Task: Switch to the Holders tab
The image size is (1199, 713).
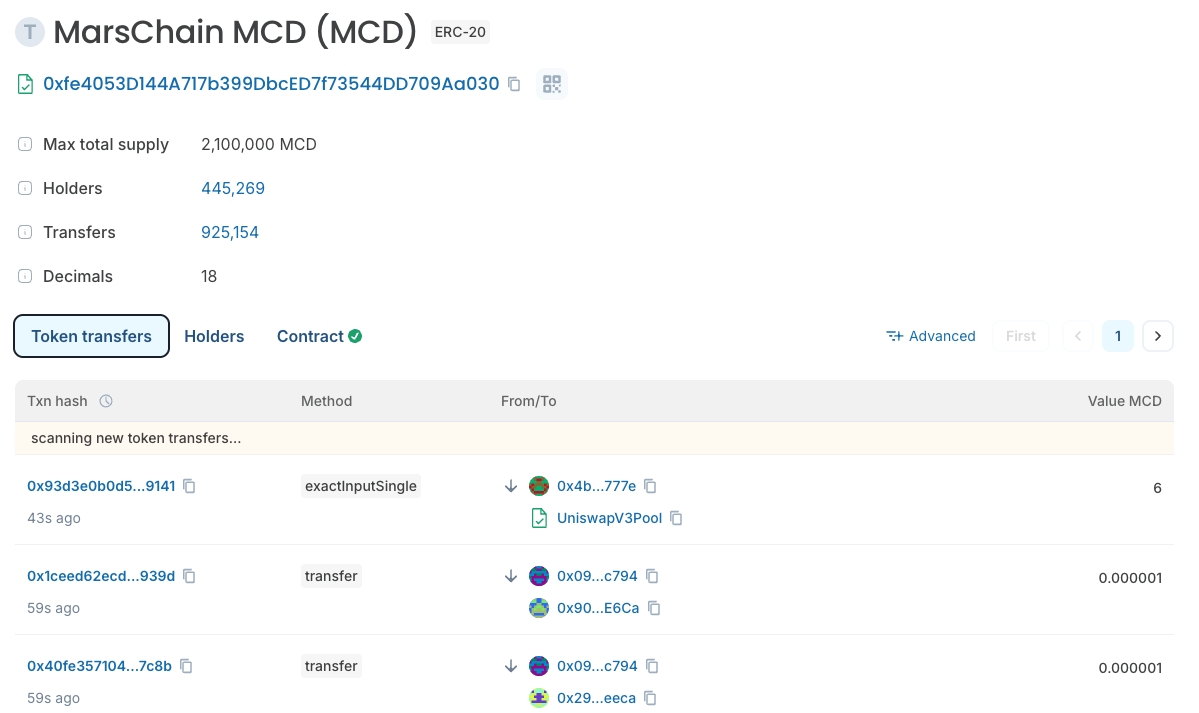Action: pyautogui.click(x=214, y=336)
